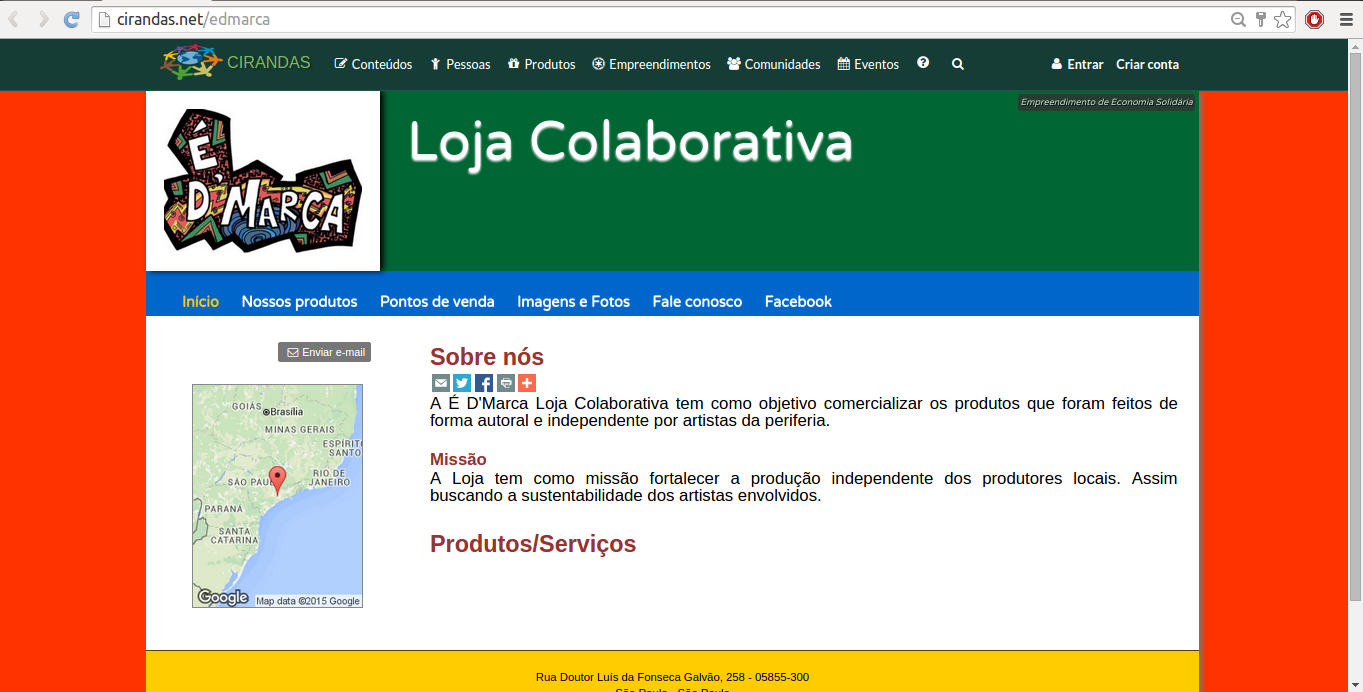
Task: Click Entrar to log in
Action: 1077,64
